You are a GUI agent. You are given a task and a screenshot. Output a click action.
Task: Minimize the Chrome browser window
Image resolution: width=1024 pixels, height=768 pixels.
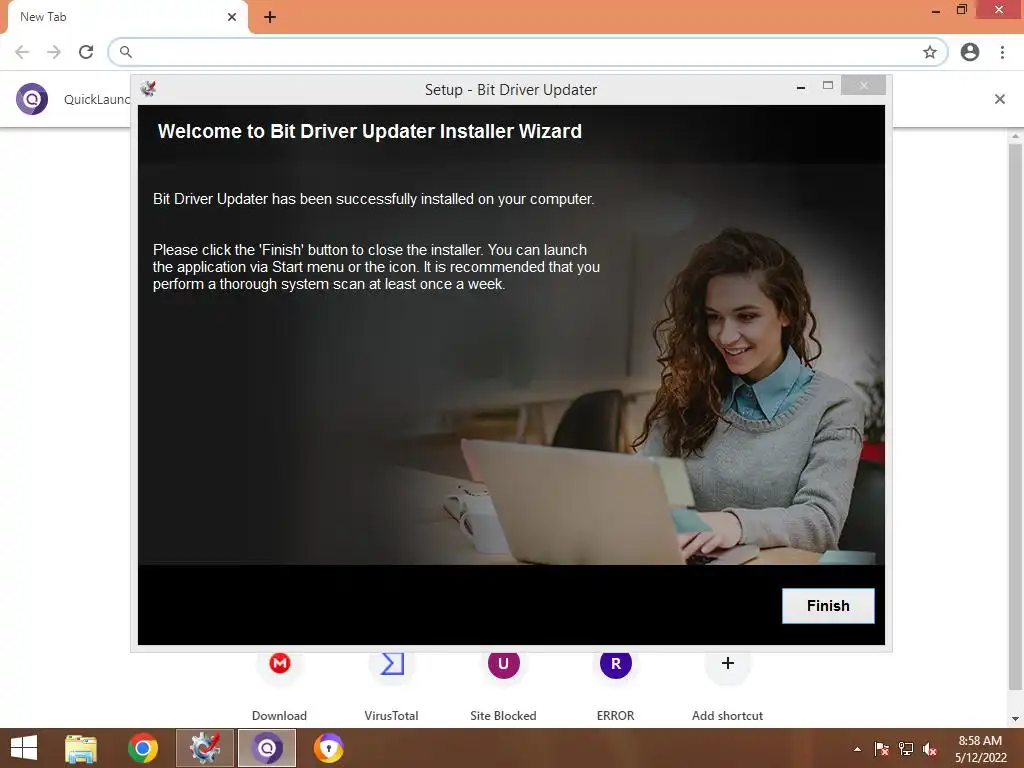tap(936, 11)
